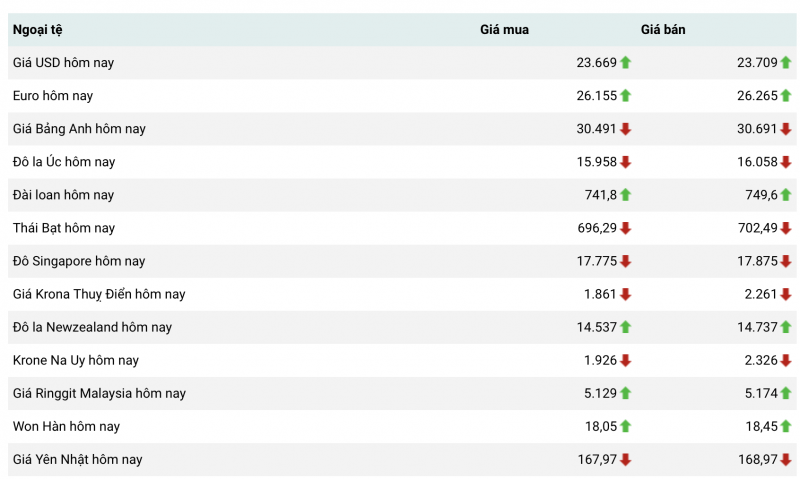Click the Ngoại tệ column header
This screenshot has height=479, width=800.
tap(37, 30)
